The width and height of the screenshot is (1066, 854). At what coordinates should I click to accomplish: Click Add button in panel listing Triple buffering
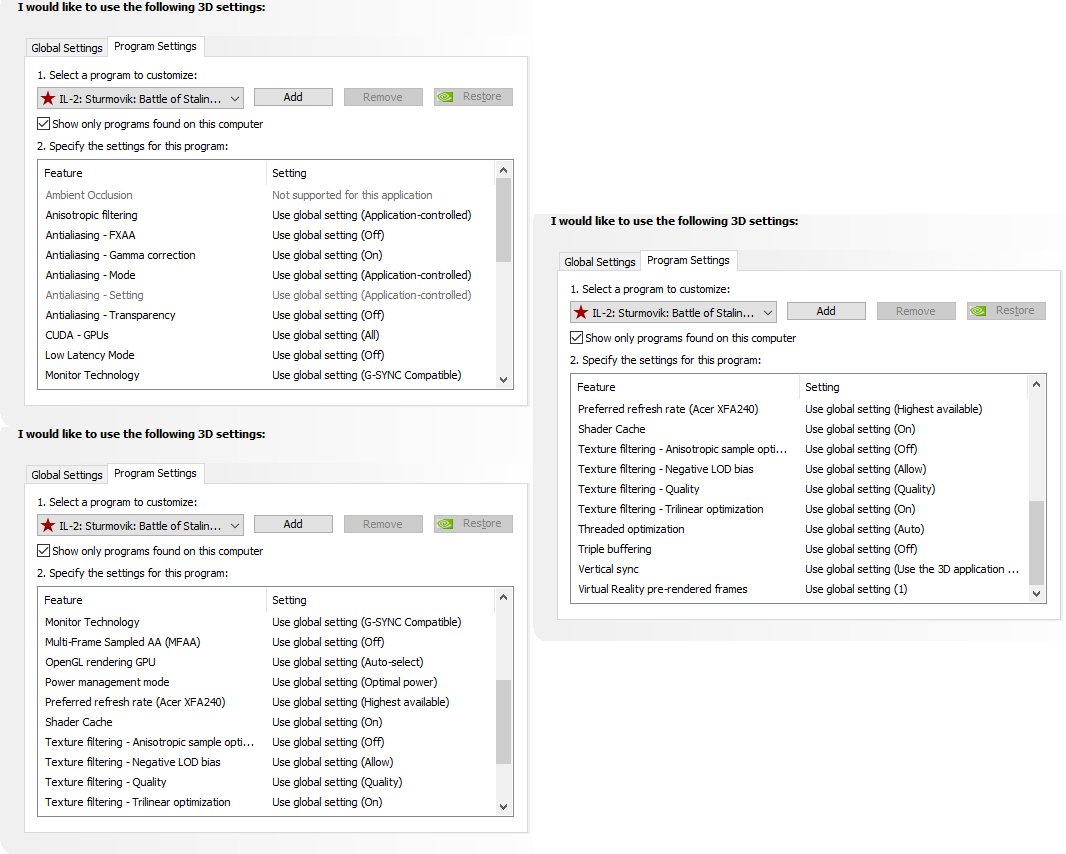826,311
